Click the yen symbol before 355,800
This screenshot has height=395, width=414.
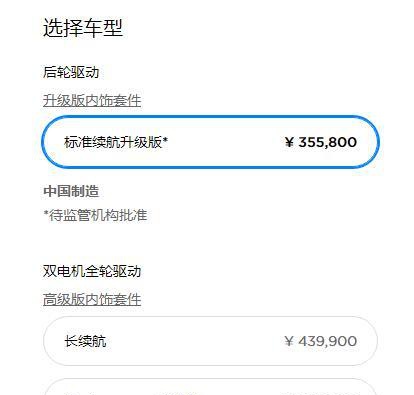tap(290, 143)
